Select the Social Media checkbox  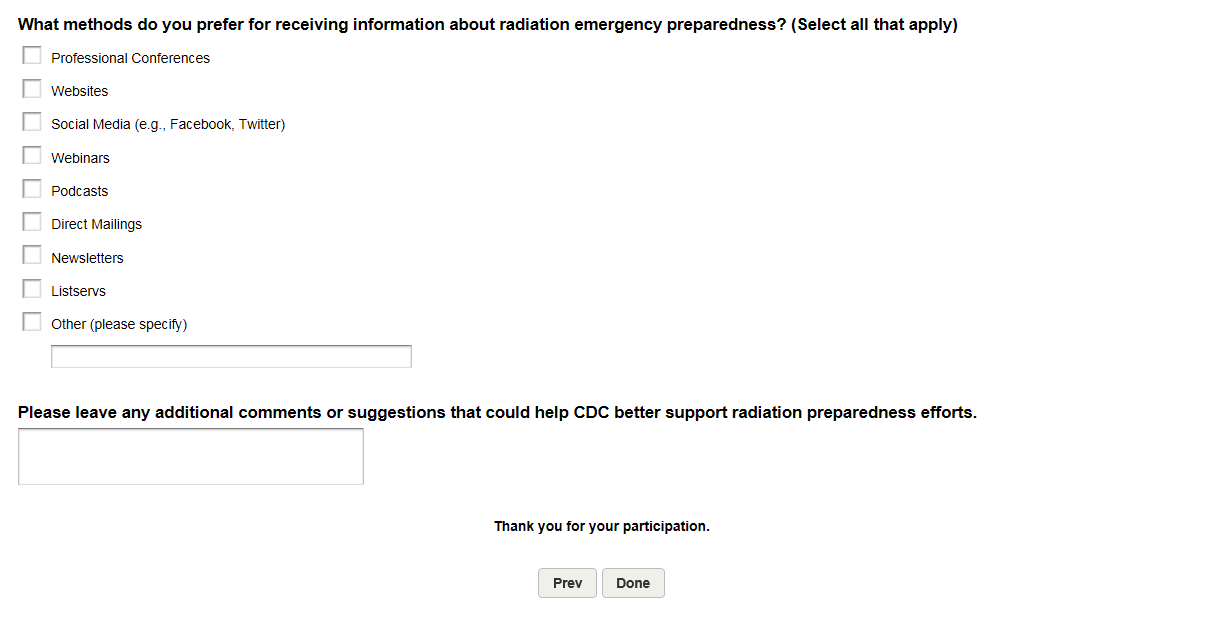pyautogui.click(x=32, y=122)
